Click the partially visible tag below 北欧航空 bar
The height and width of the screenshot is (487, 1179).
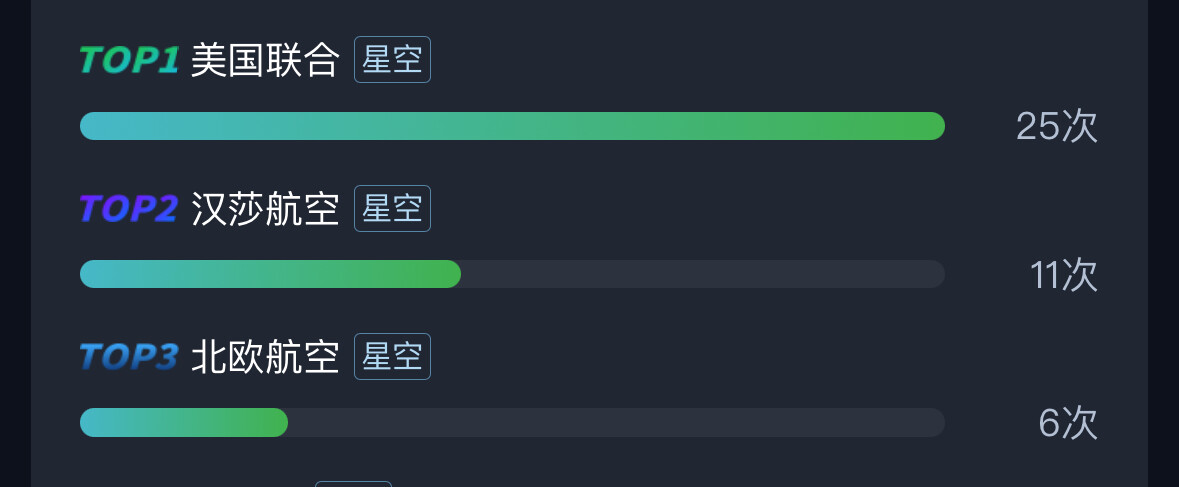353,483
